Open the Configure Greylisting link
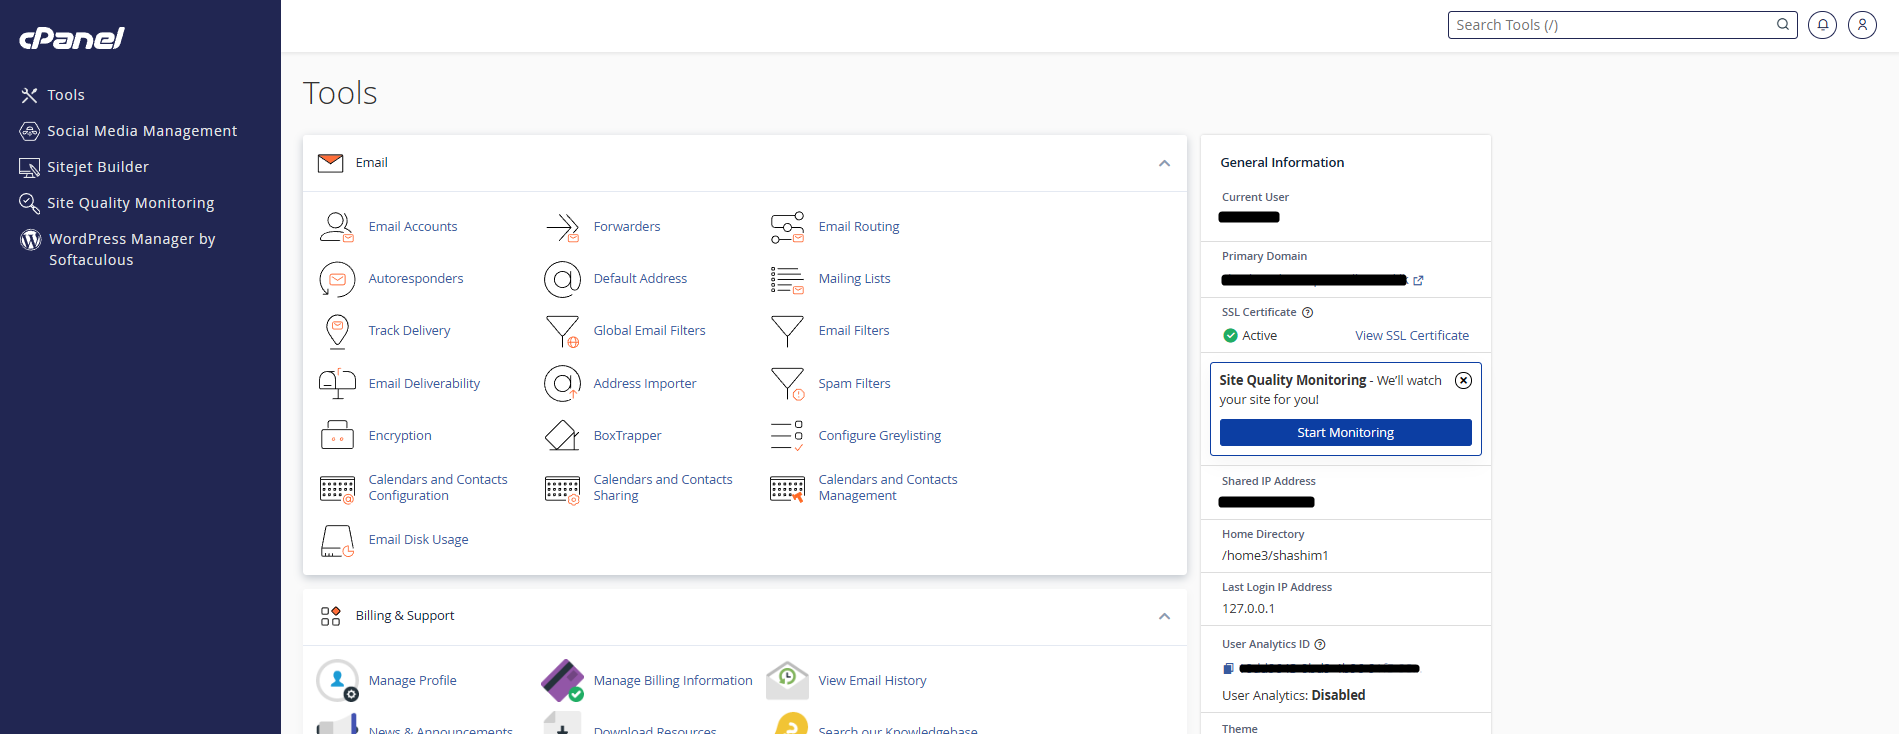This screenshot has height=734, width=1899. coord(880,436)
